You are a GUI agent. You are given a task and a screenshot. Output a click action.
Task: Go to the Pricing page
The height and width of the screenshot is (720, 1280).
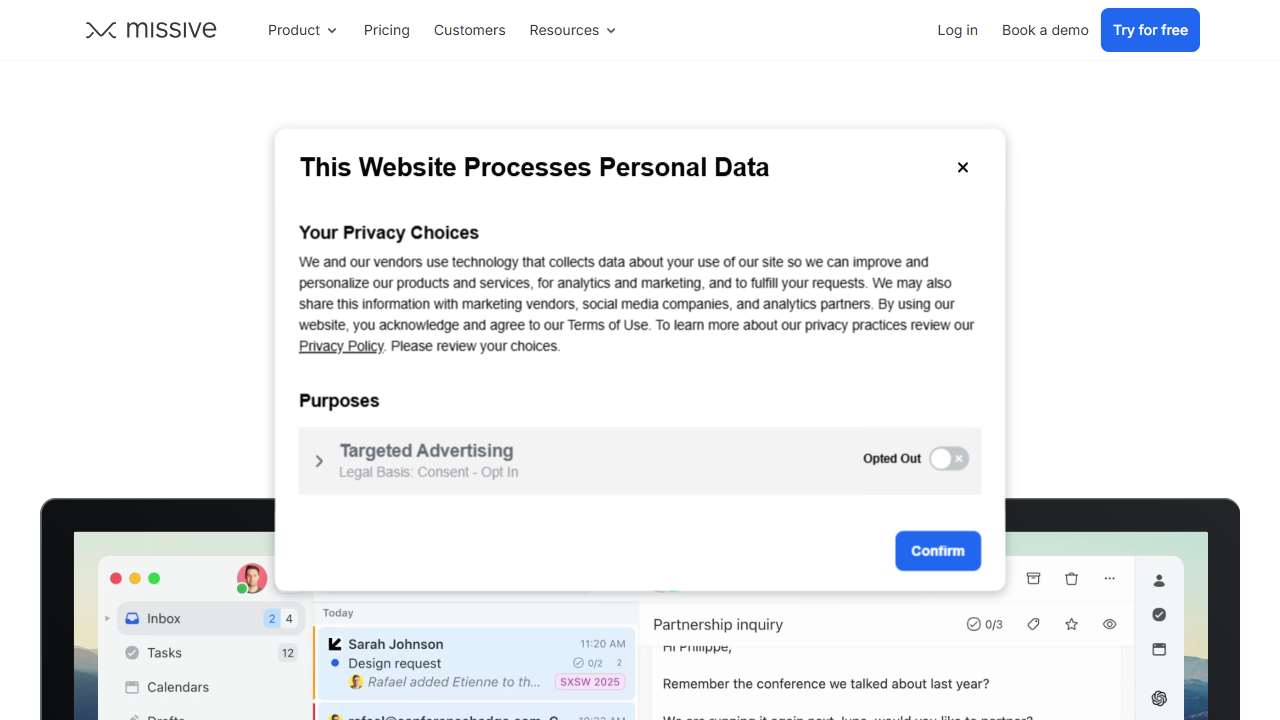point(387,30)
